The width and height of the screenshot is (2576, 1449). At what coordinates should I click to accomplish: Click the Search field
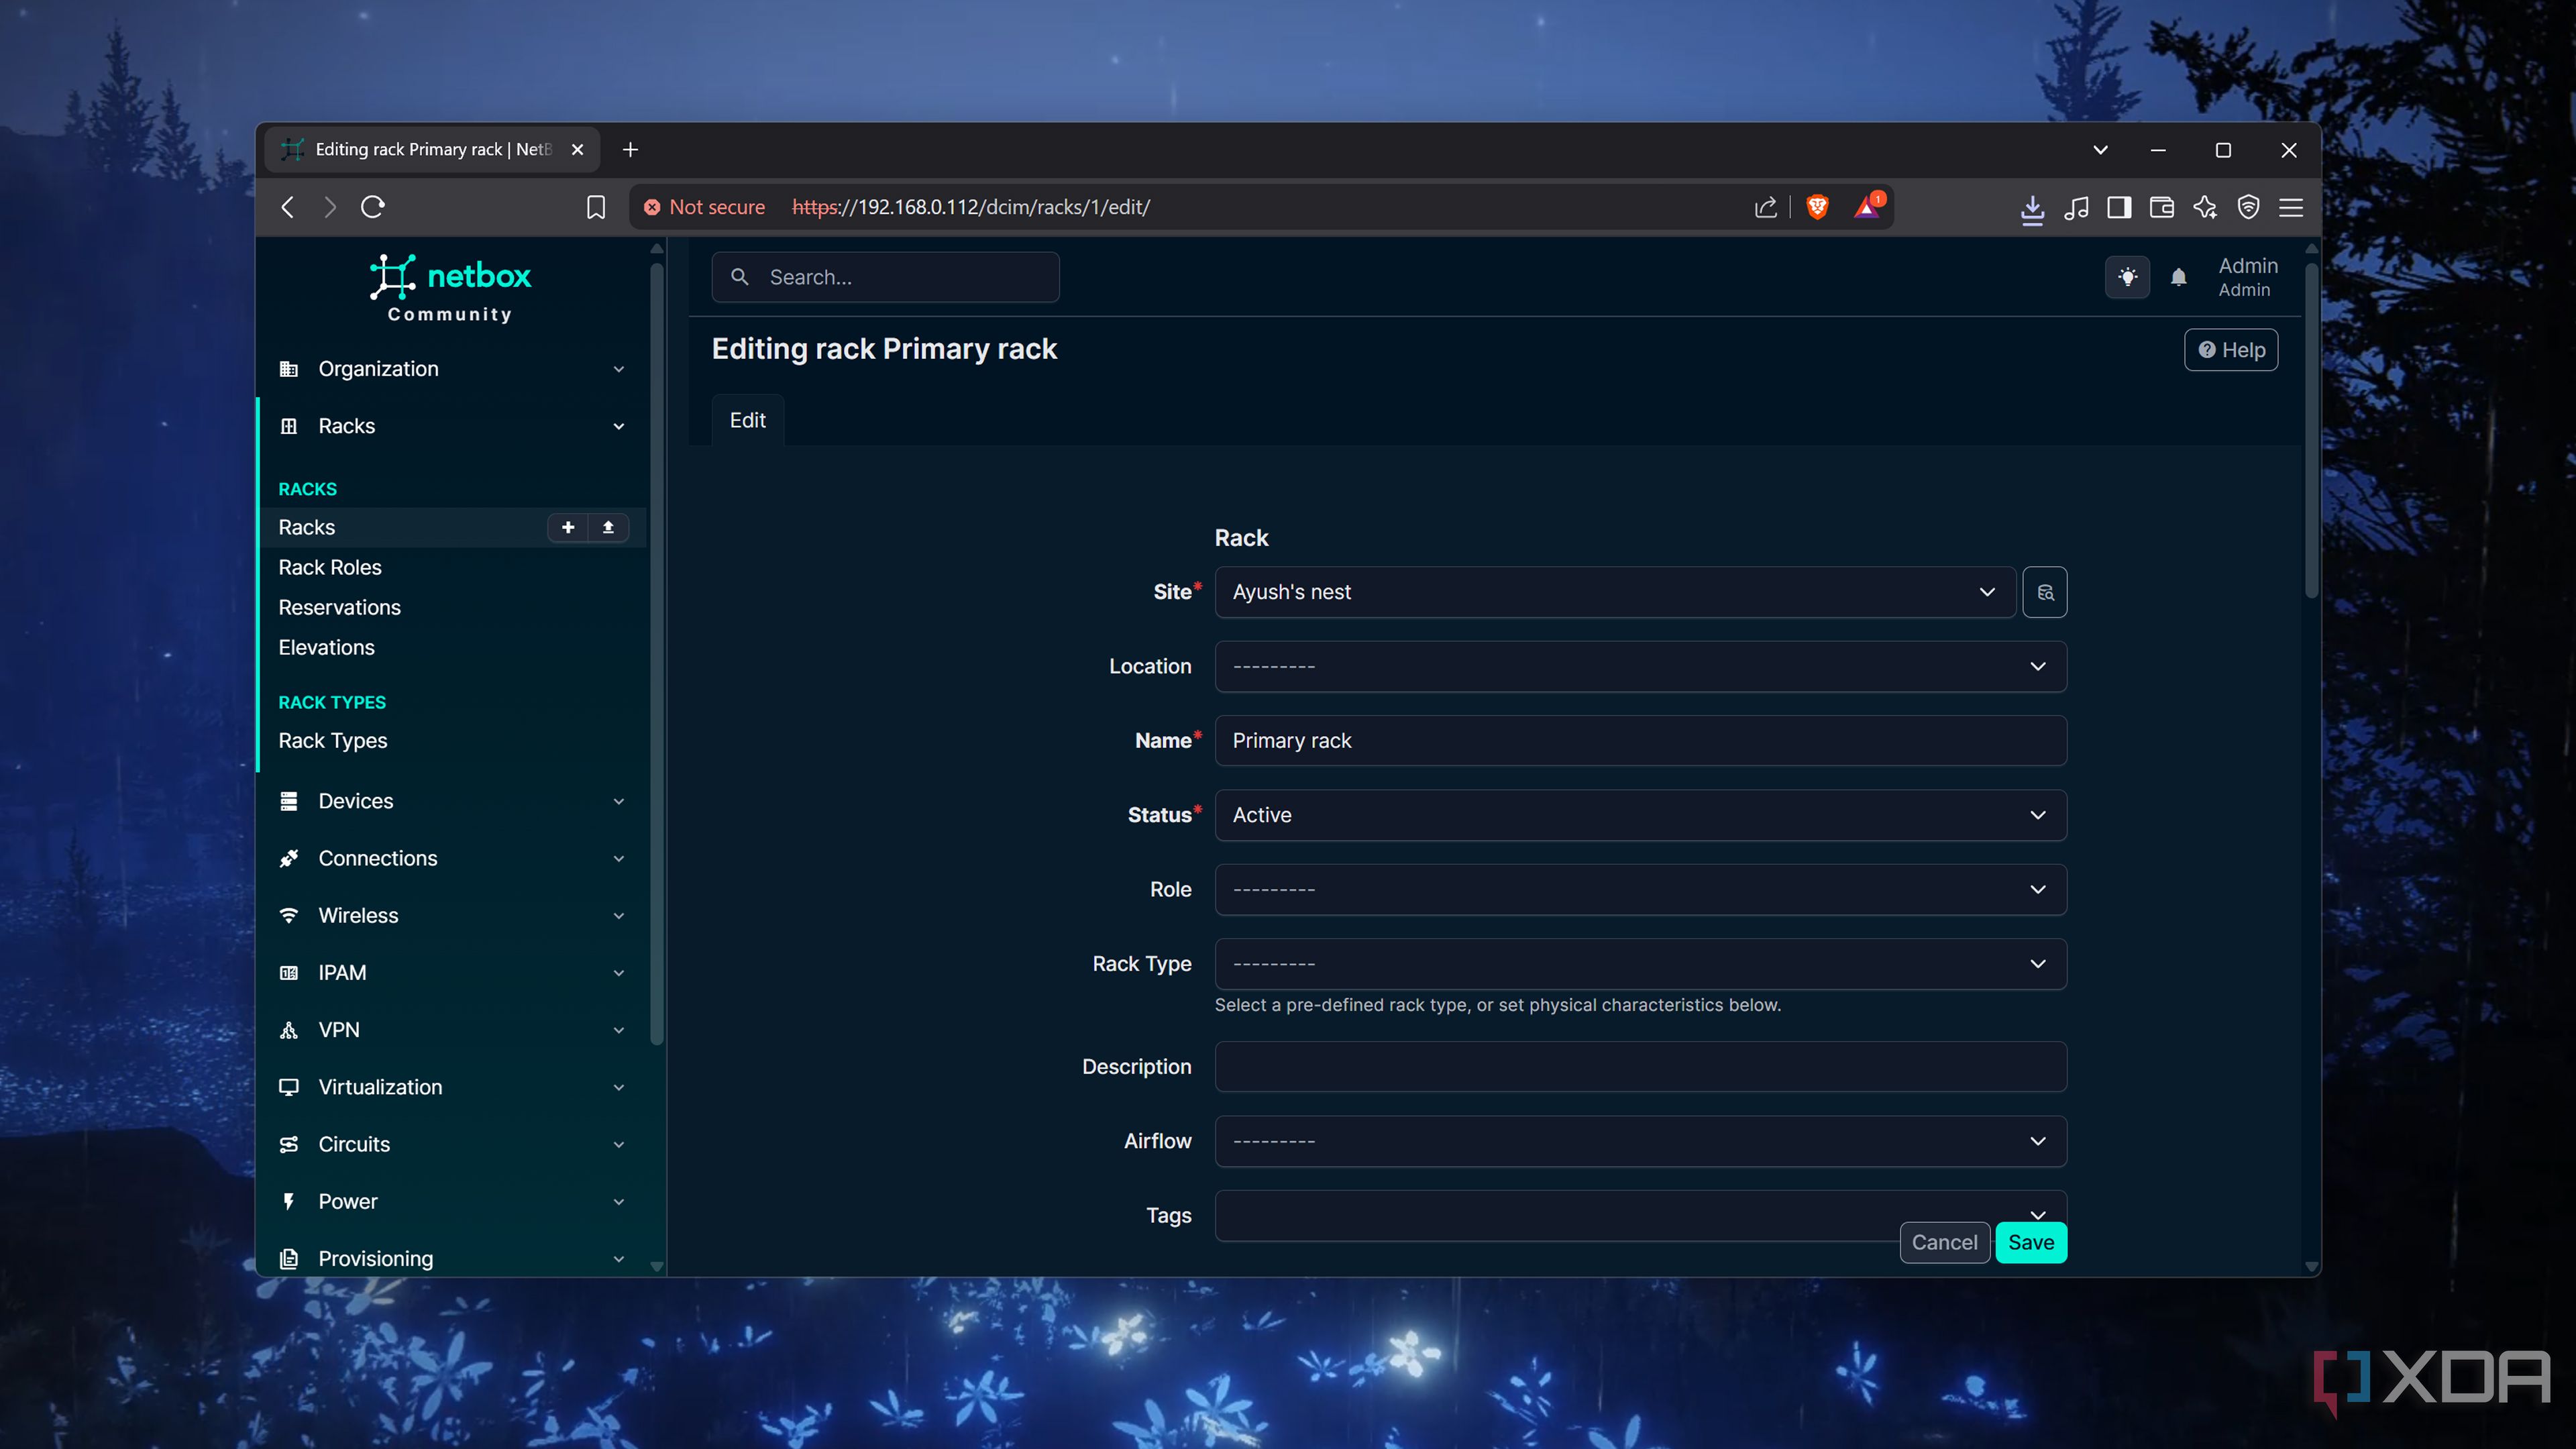pyautogui.click(x=885, y=277)
